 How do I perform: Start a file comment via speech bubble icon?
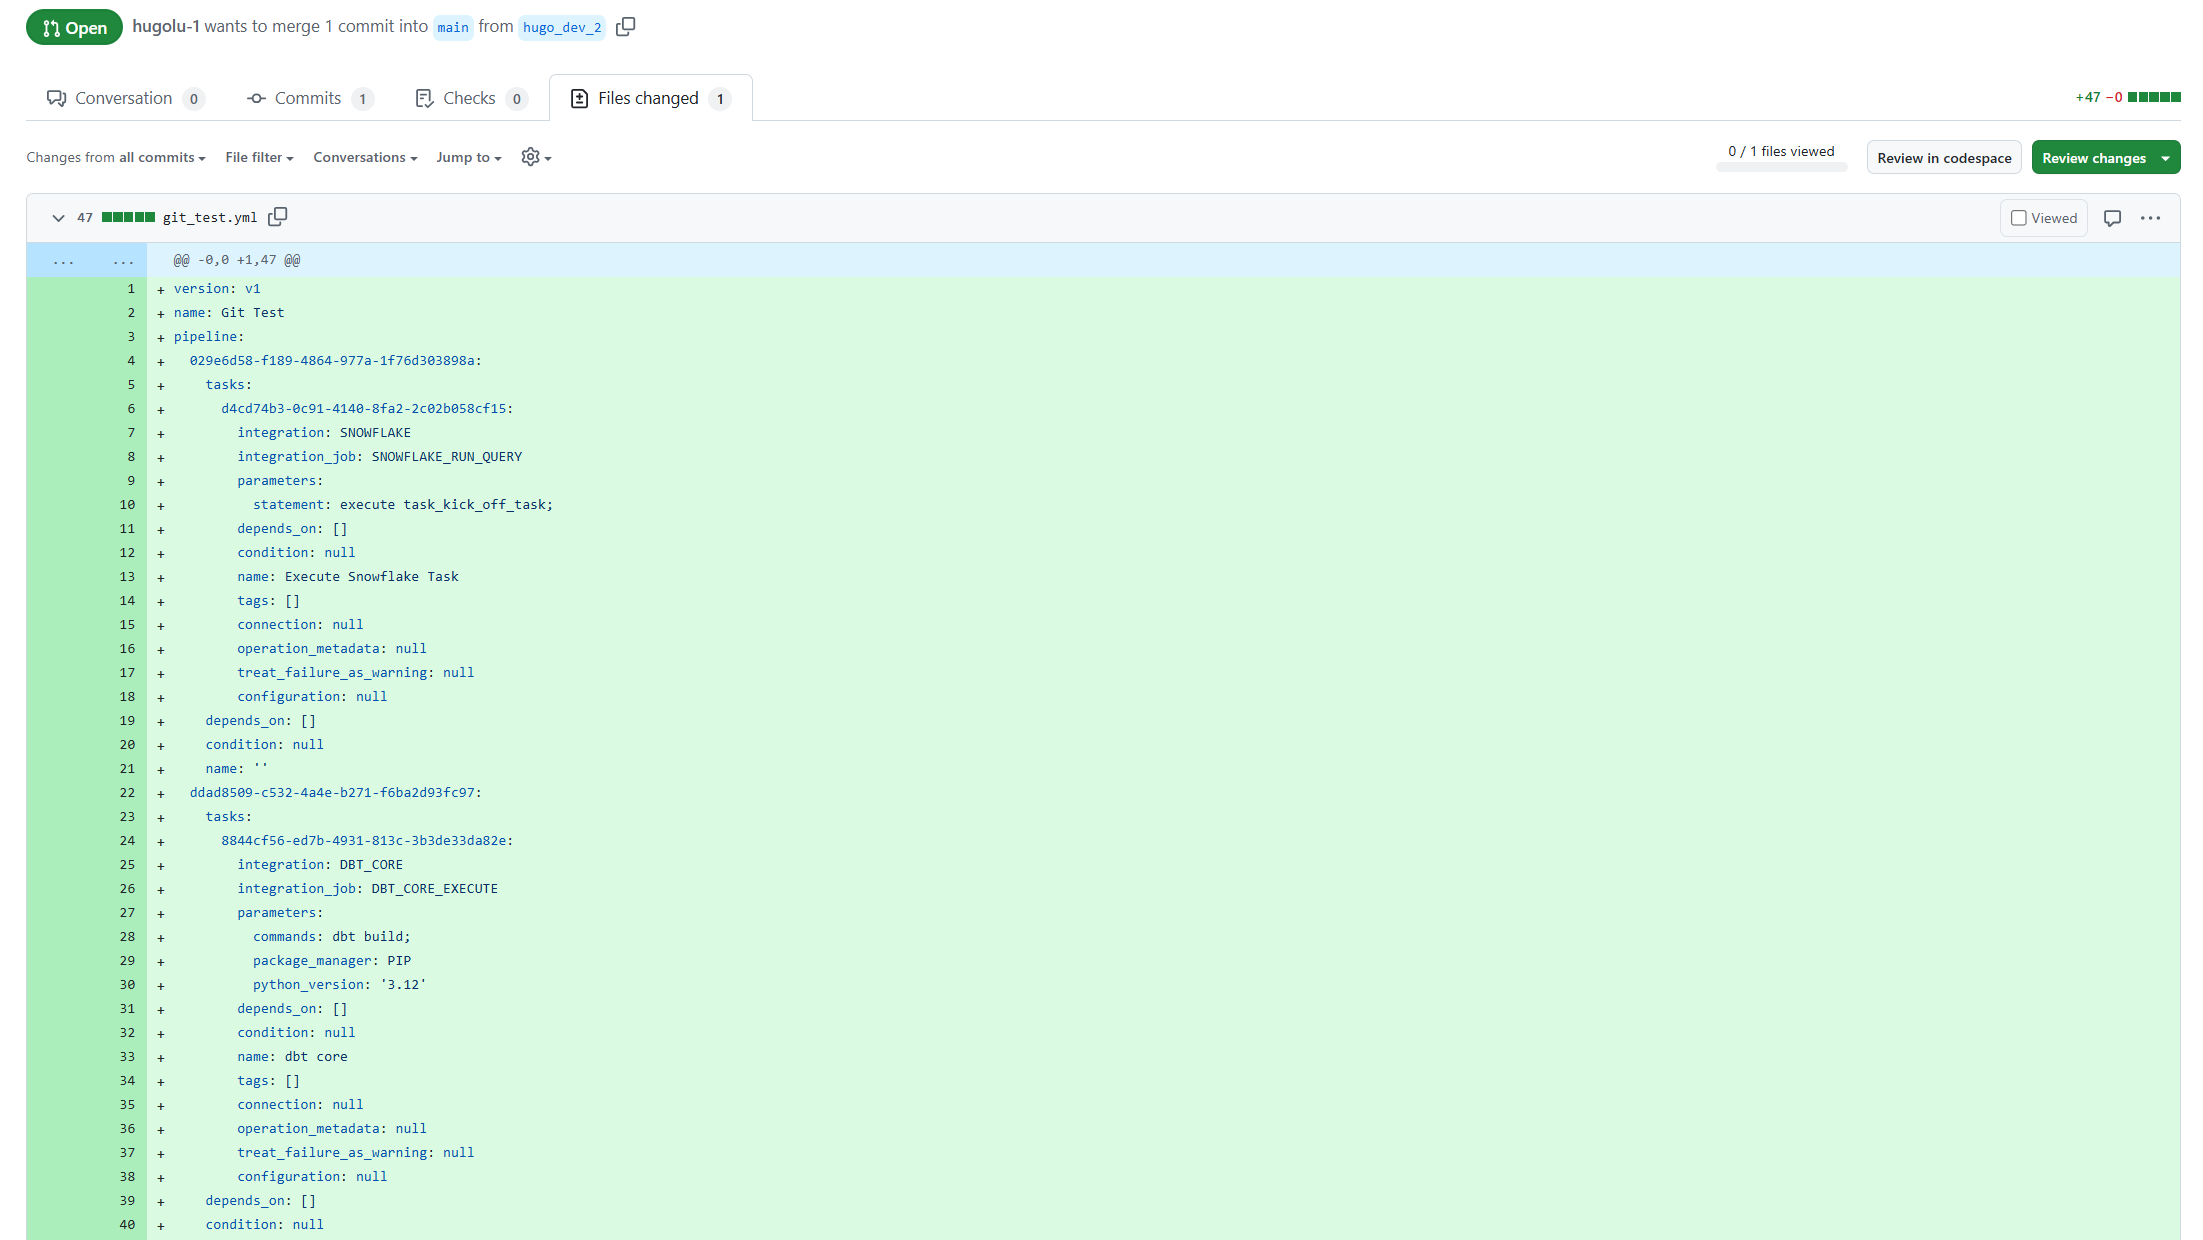click(x=2113, y=217)
